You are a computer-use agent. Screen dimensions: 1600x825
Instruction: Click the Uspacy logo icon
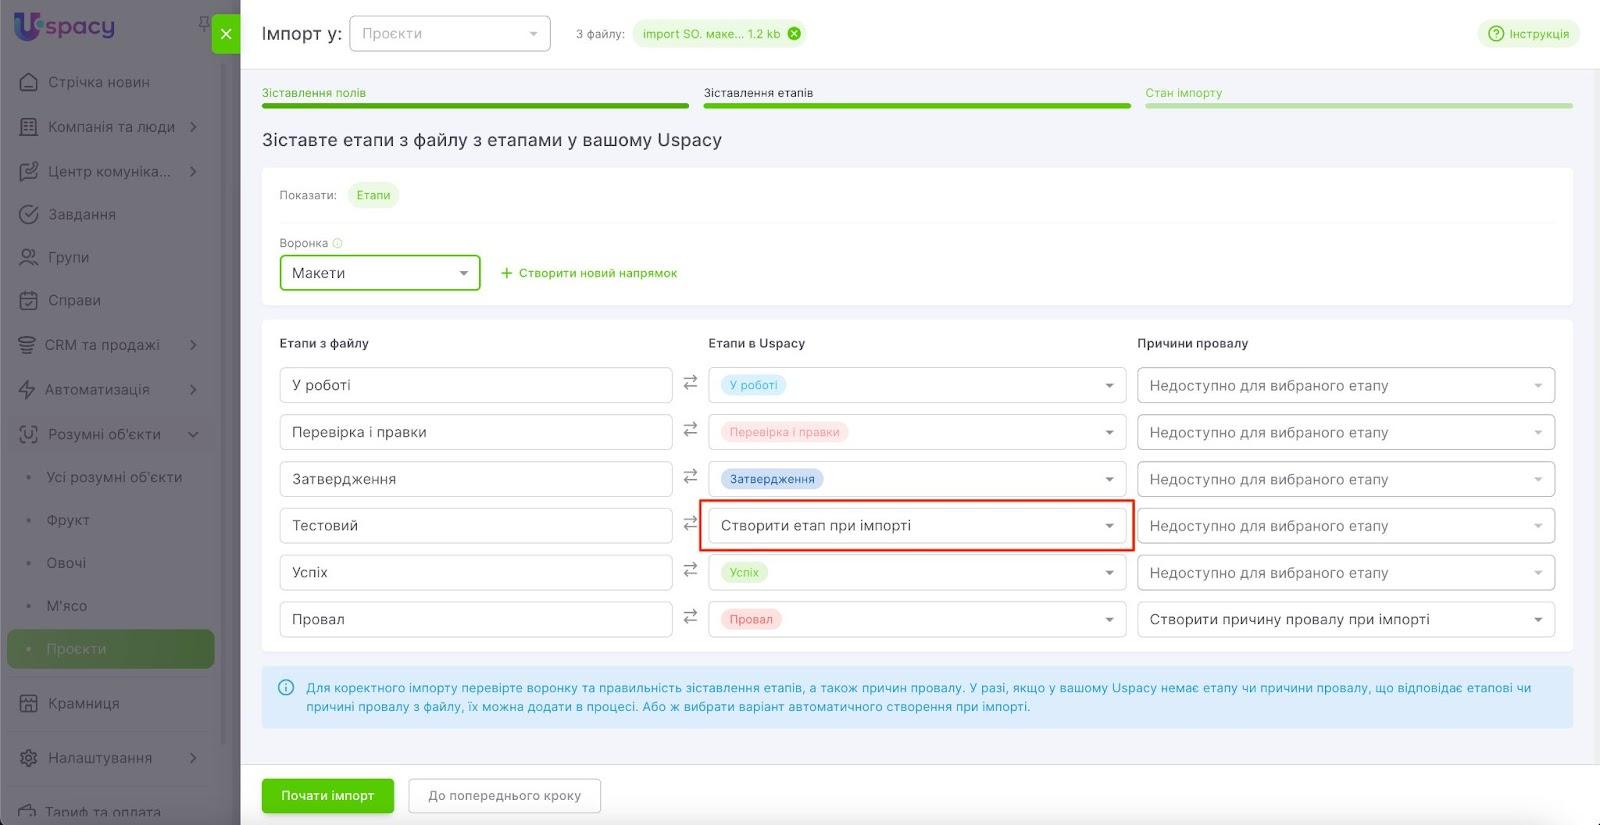pyautogui.click(x=27, y=26)
